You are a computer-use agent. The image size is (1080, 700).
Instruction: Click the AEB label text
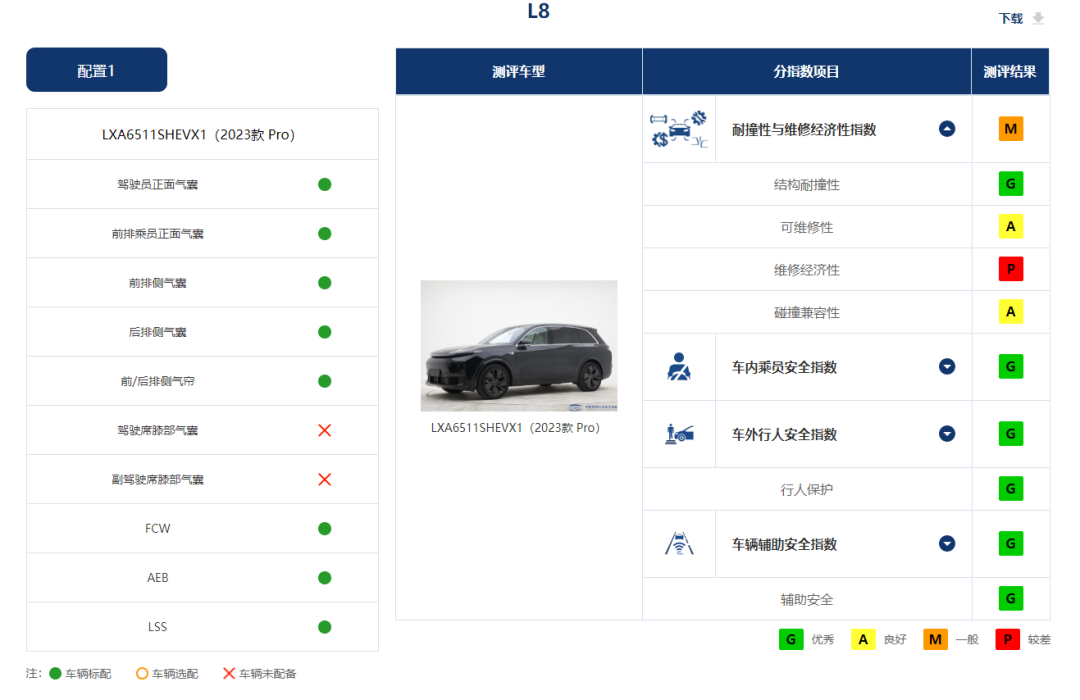(x=158, y=578)
